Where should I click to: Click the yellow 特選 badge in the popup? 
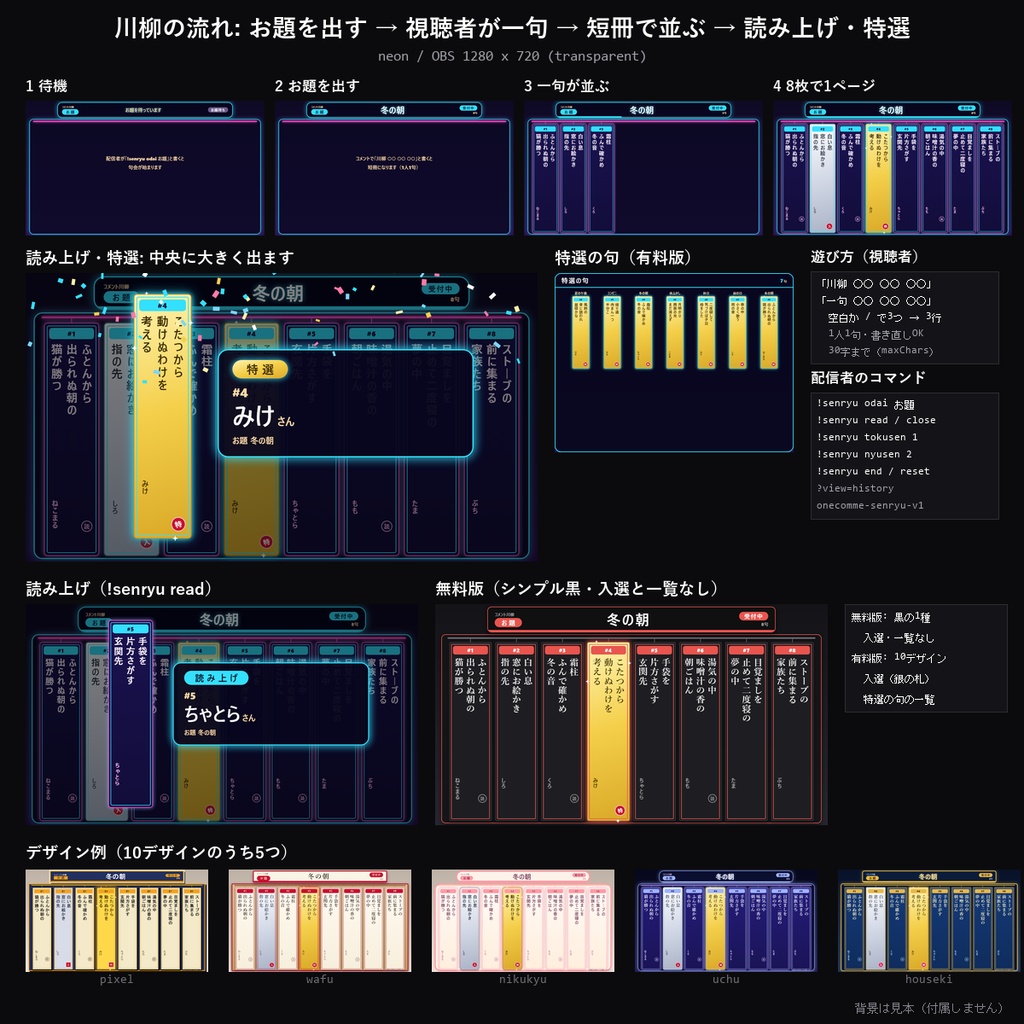(260, 370)
